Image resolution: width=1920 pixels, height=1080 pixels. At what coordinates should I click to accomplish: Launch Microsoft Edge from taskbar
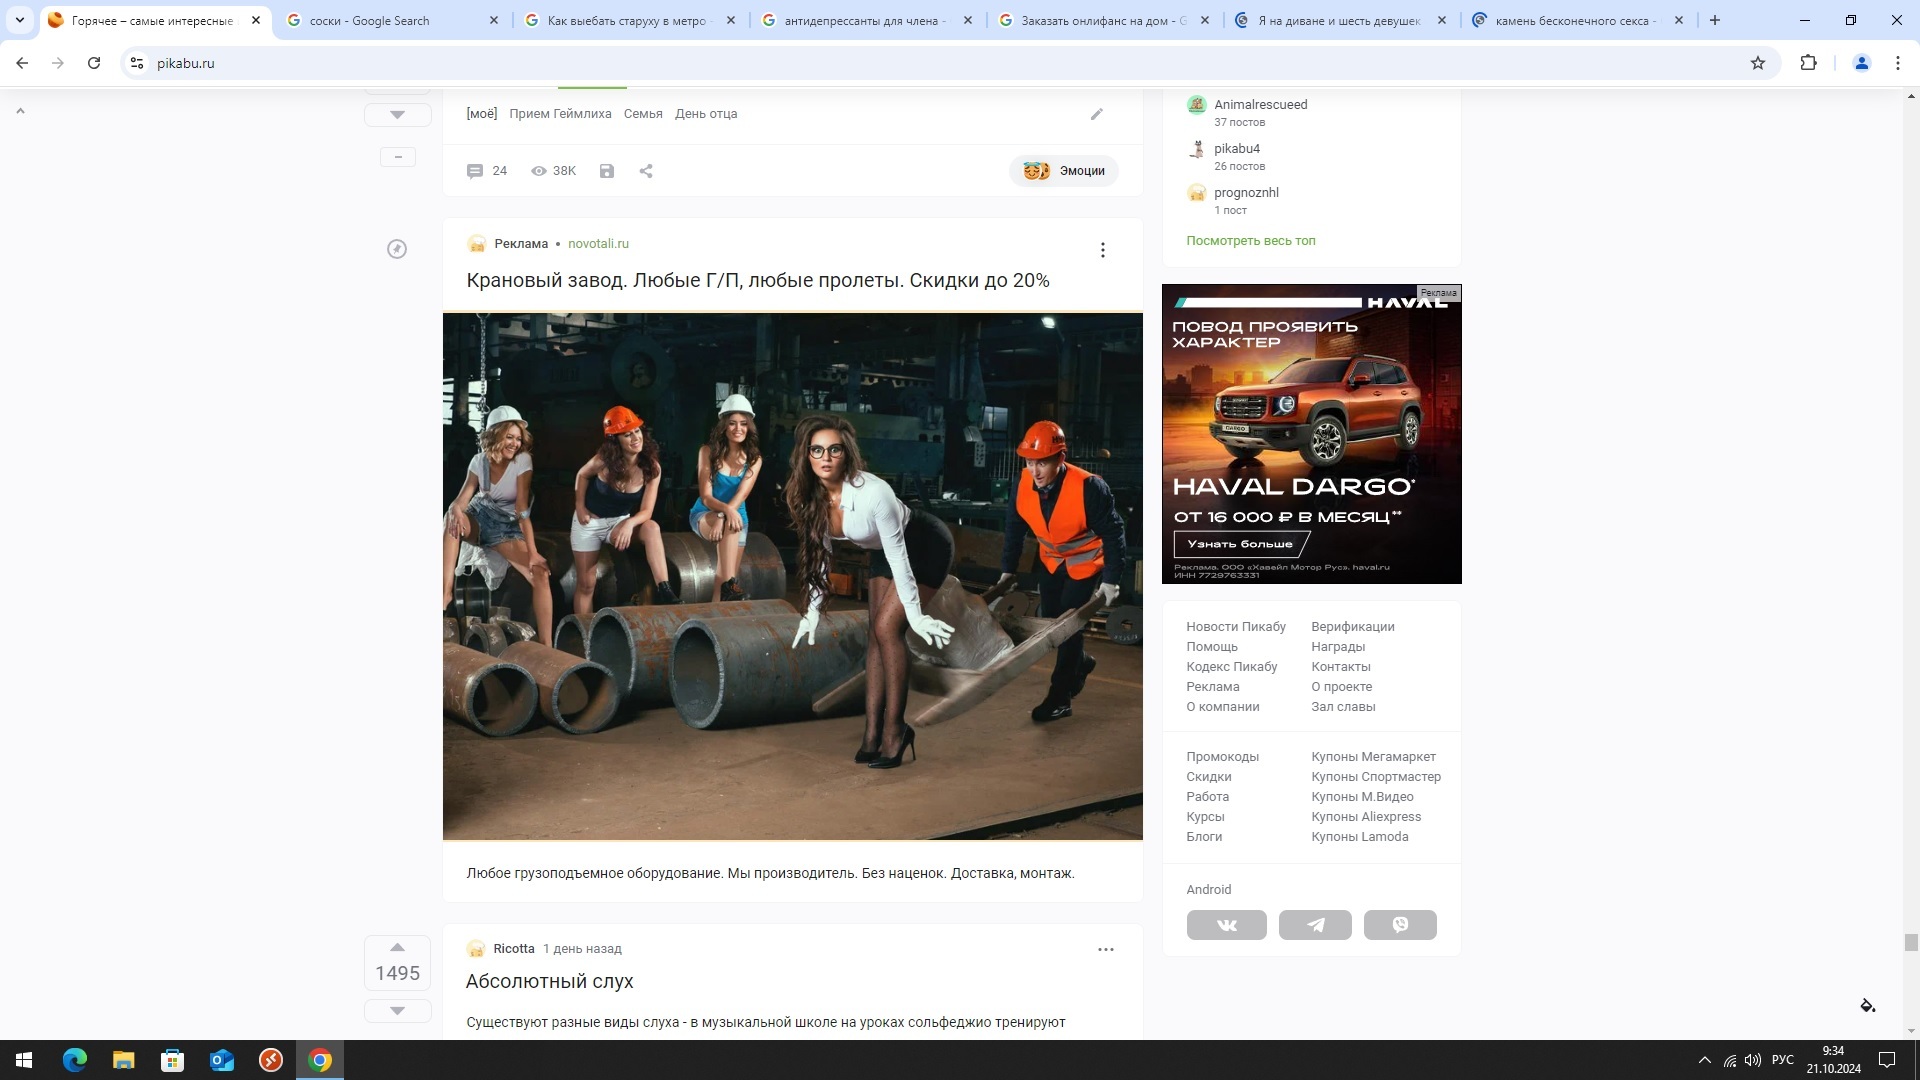click(x=75, y=1060)
